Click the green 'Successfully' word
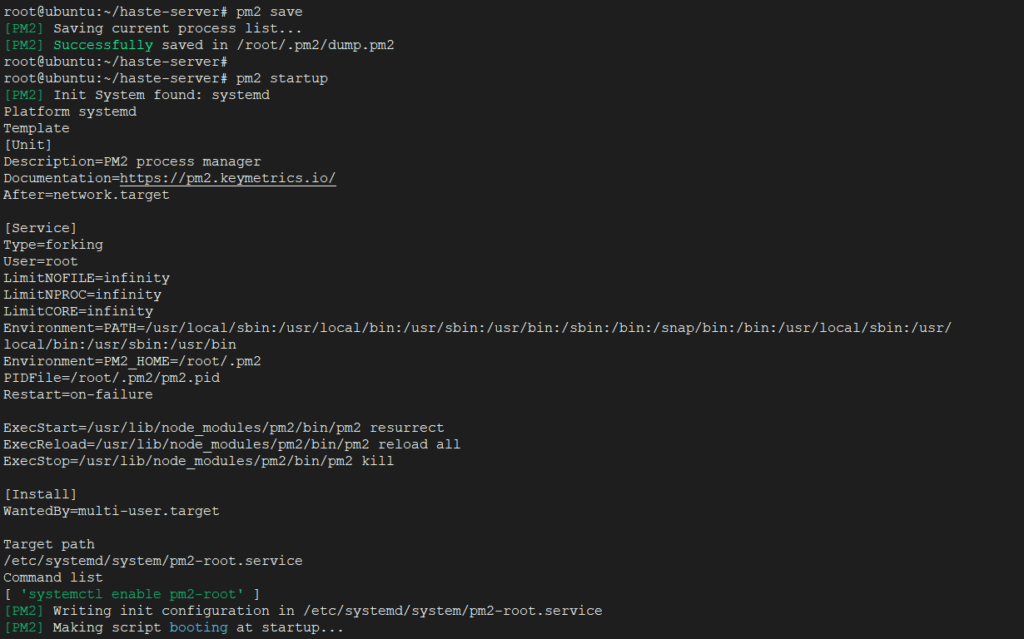Screen dimensions: 1024x639 (103, 45)
